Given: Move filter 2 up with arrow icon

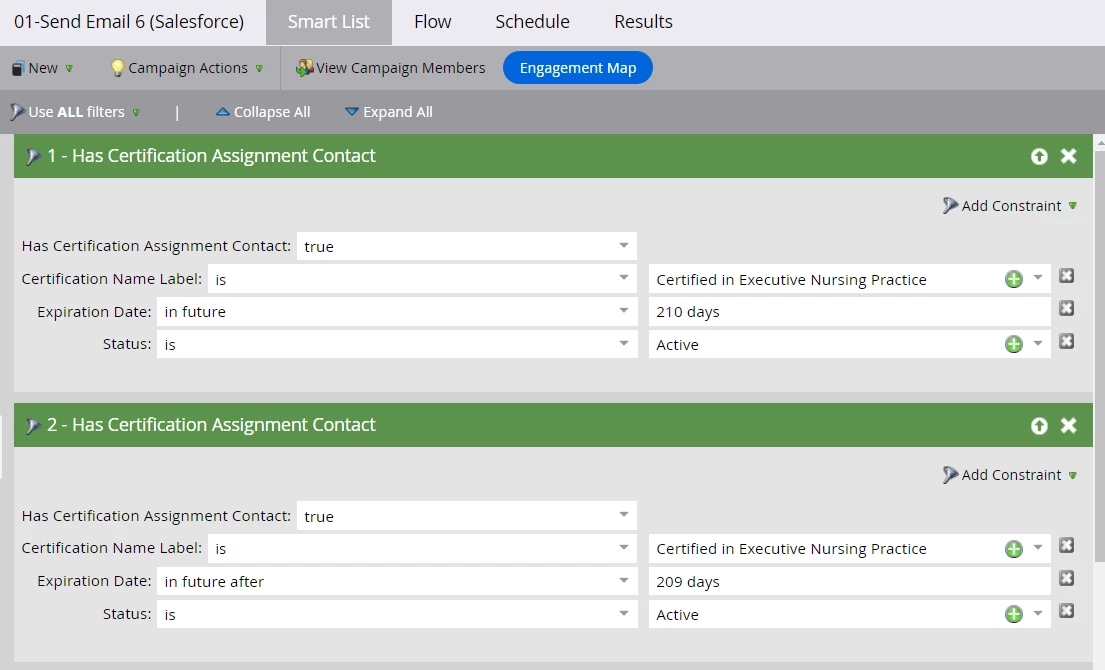Looking at the screenshot, I should [1039, 426].
